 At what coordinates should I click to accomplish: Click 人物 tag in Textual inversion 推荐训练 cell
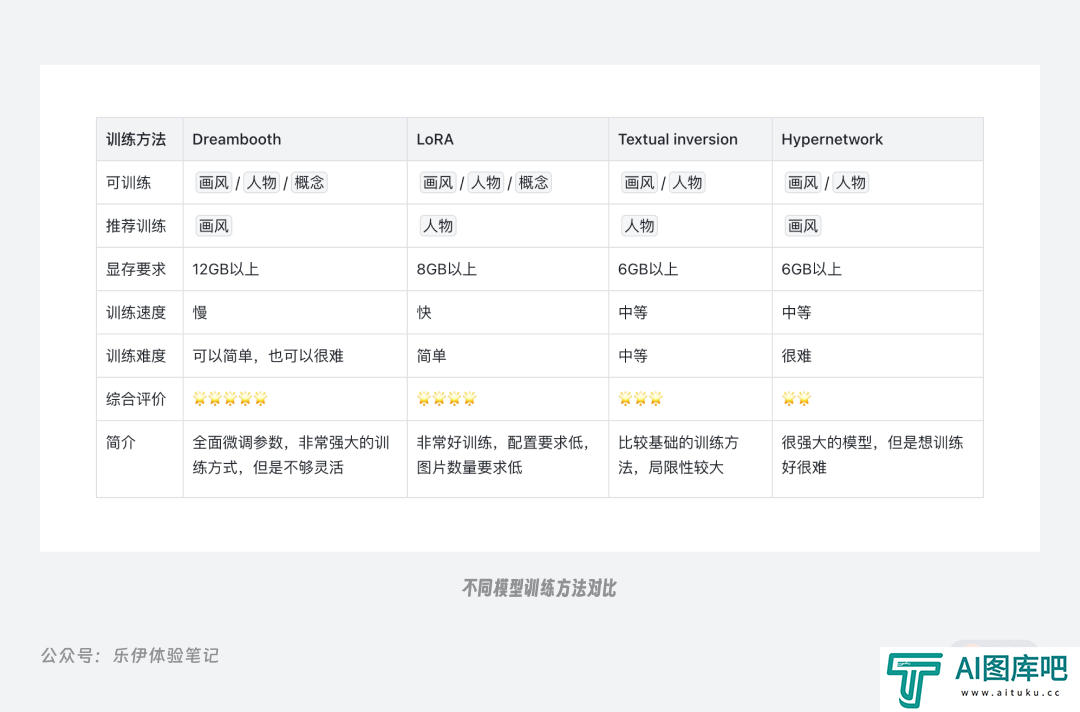[x=639, y=226]
